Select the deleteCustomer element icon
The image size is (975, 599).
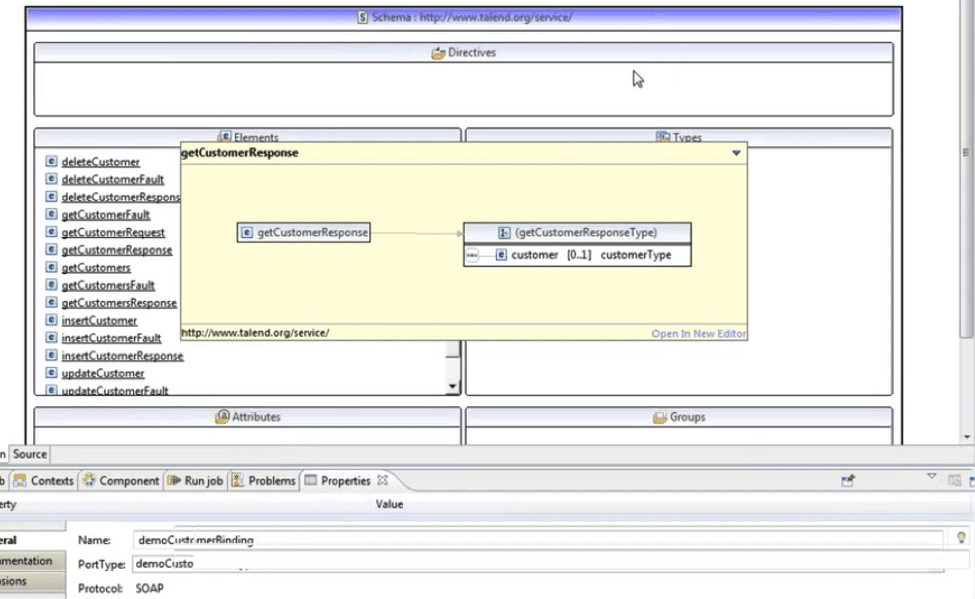click(51, 161)
